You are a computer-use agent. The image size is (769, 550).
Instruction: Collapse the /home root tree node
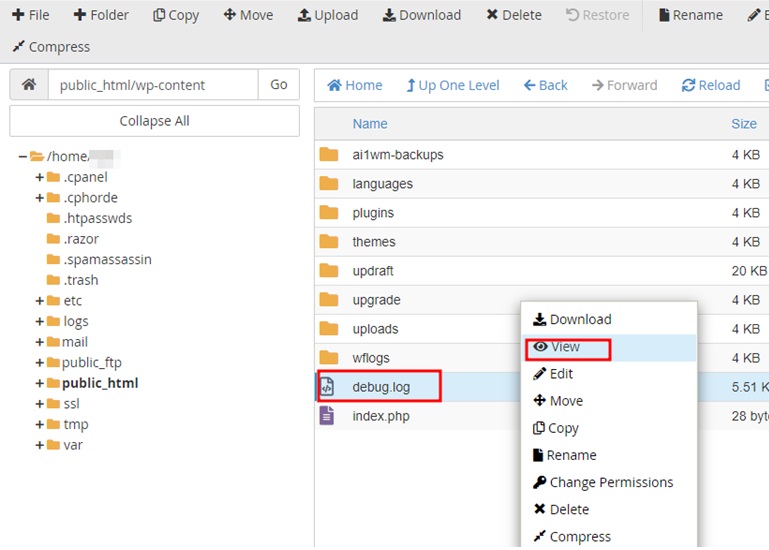point(22,157)
